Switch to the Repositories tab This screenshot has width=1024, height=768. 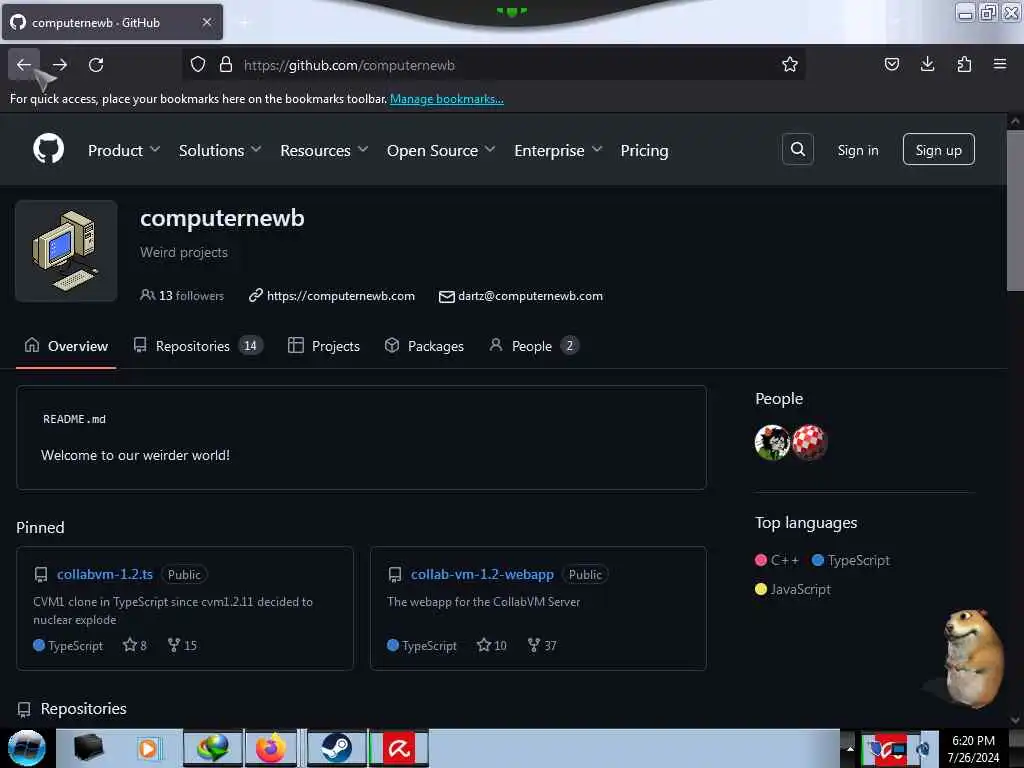pyautogui.click(x=198, y=346)
